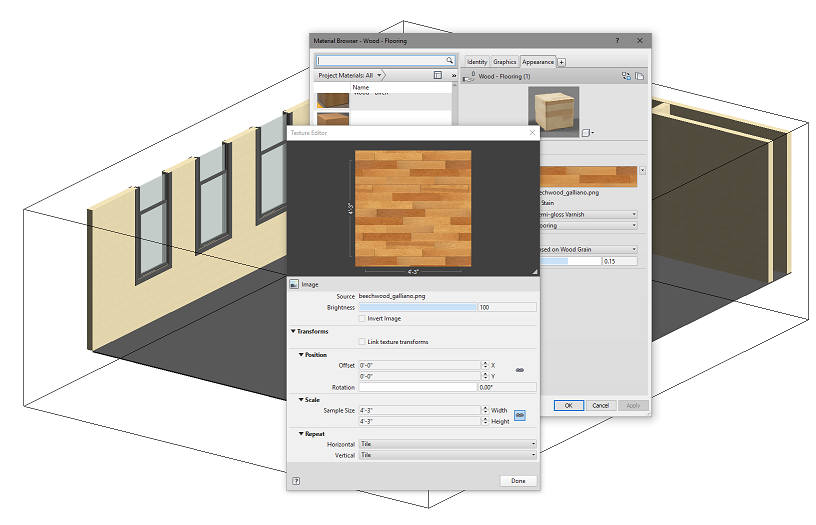This screenshot has height=525, width=816.
Task: Open the Semi-gloss Varnish finish dropdown
Action: [589, 214]
